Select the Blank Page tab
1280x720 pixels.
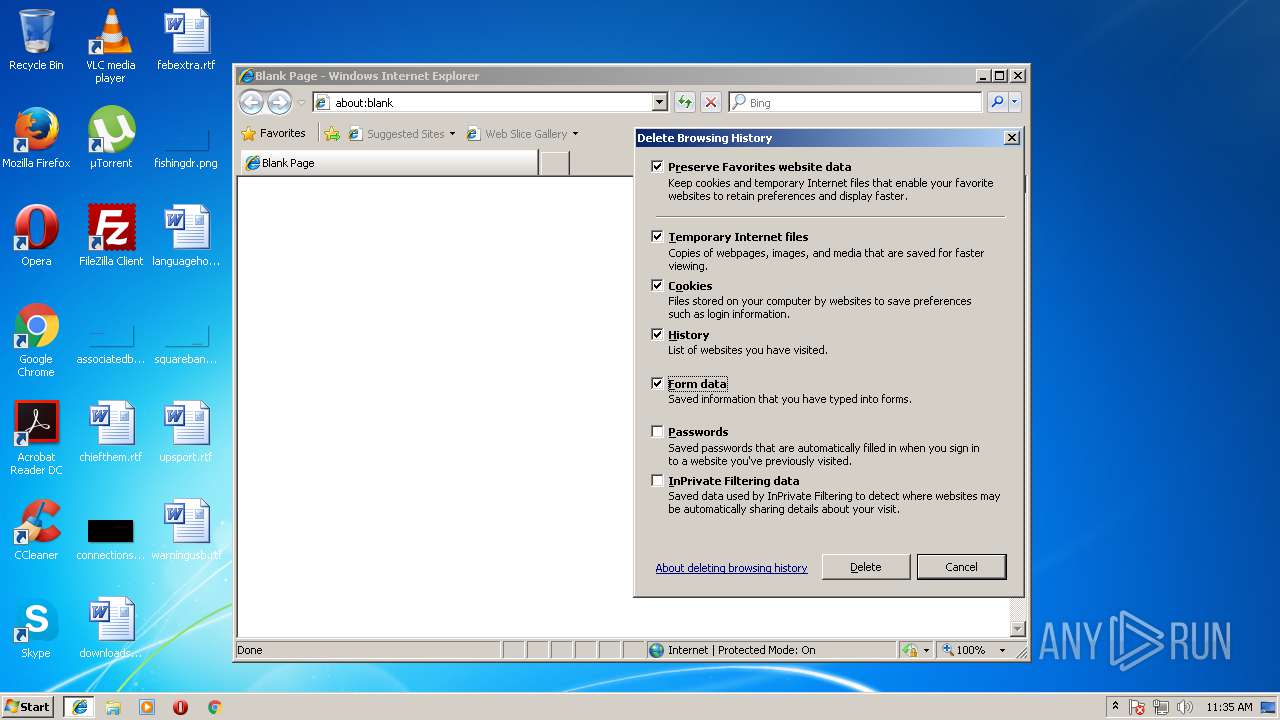coord(389,163)
